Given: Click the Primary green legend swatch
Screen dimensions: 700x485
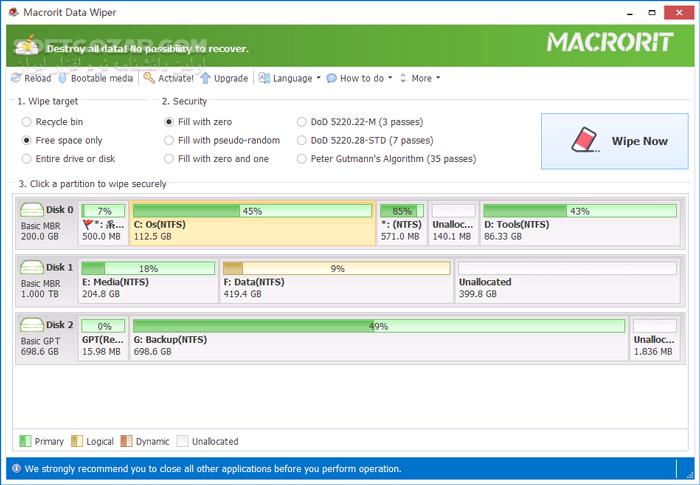Looking at the screenshot, I should 25,441.
